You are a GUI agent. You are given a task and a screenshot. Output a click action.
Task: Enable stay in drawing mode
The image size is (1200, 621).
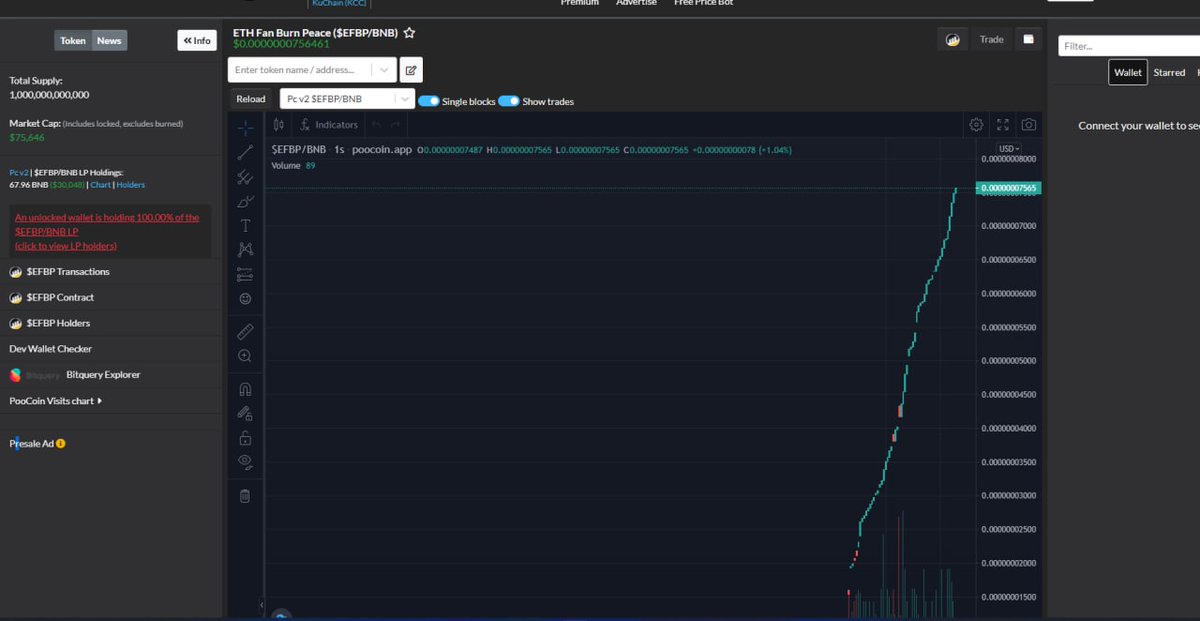245,413
